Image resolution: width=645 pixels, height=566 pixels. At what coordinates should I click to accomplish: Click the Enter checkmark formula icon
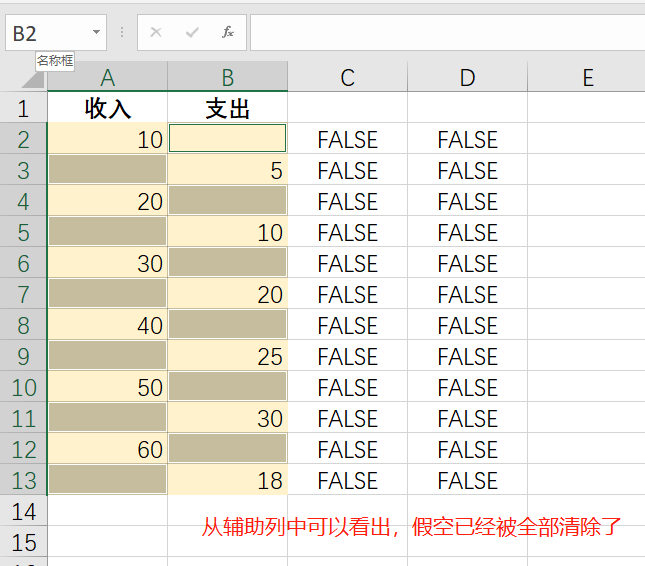192,32
